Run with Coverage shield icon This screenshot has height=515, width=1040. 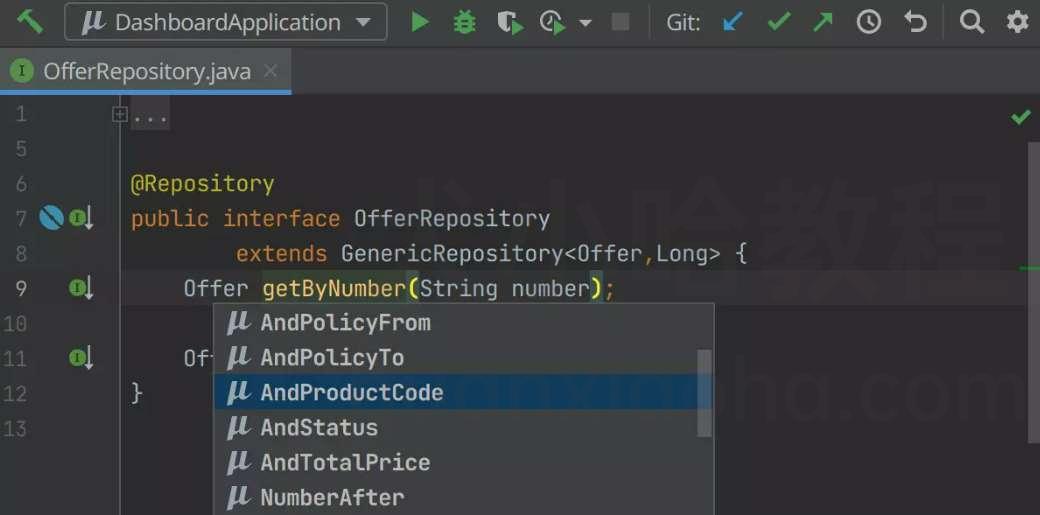509,23
